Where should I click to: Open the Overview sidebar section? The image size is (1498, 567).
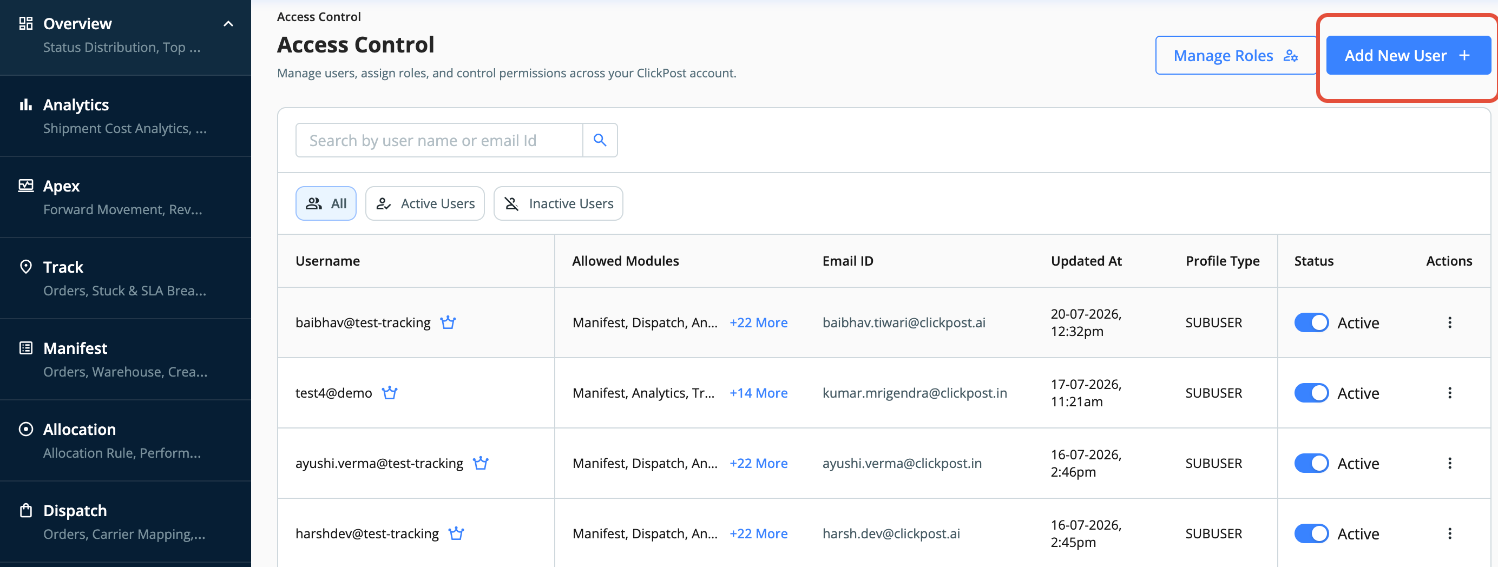click(125, 35)
